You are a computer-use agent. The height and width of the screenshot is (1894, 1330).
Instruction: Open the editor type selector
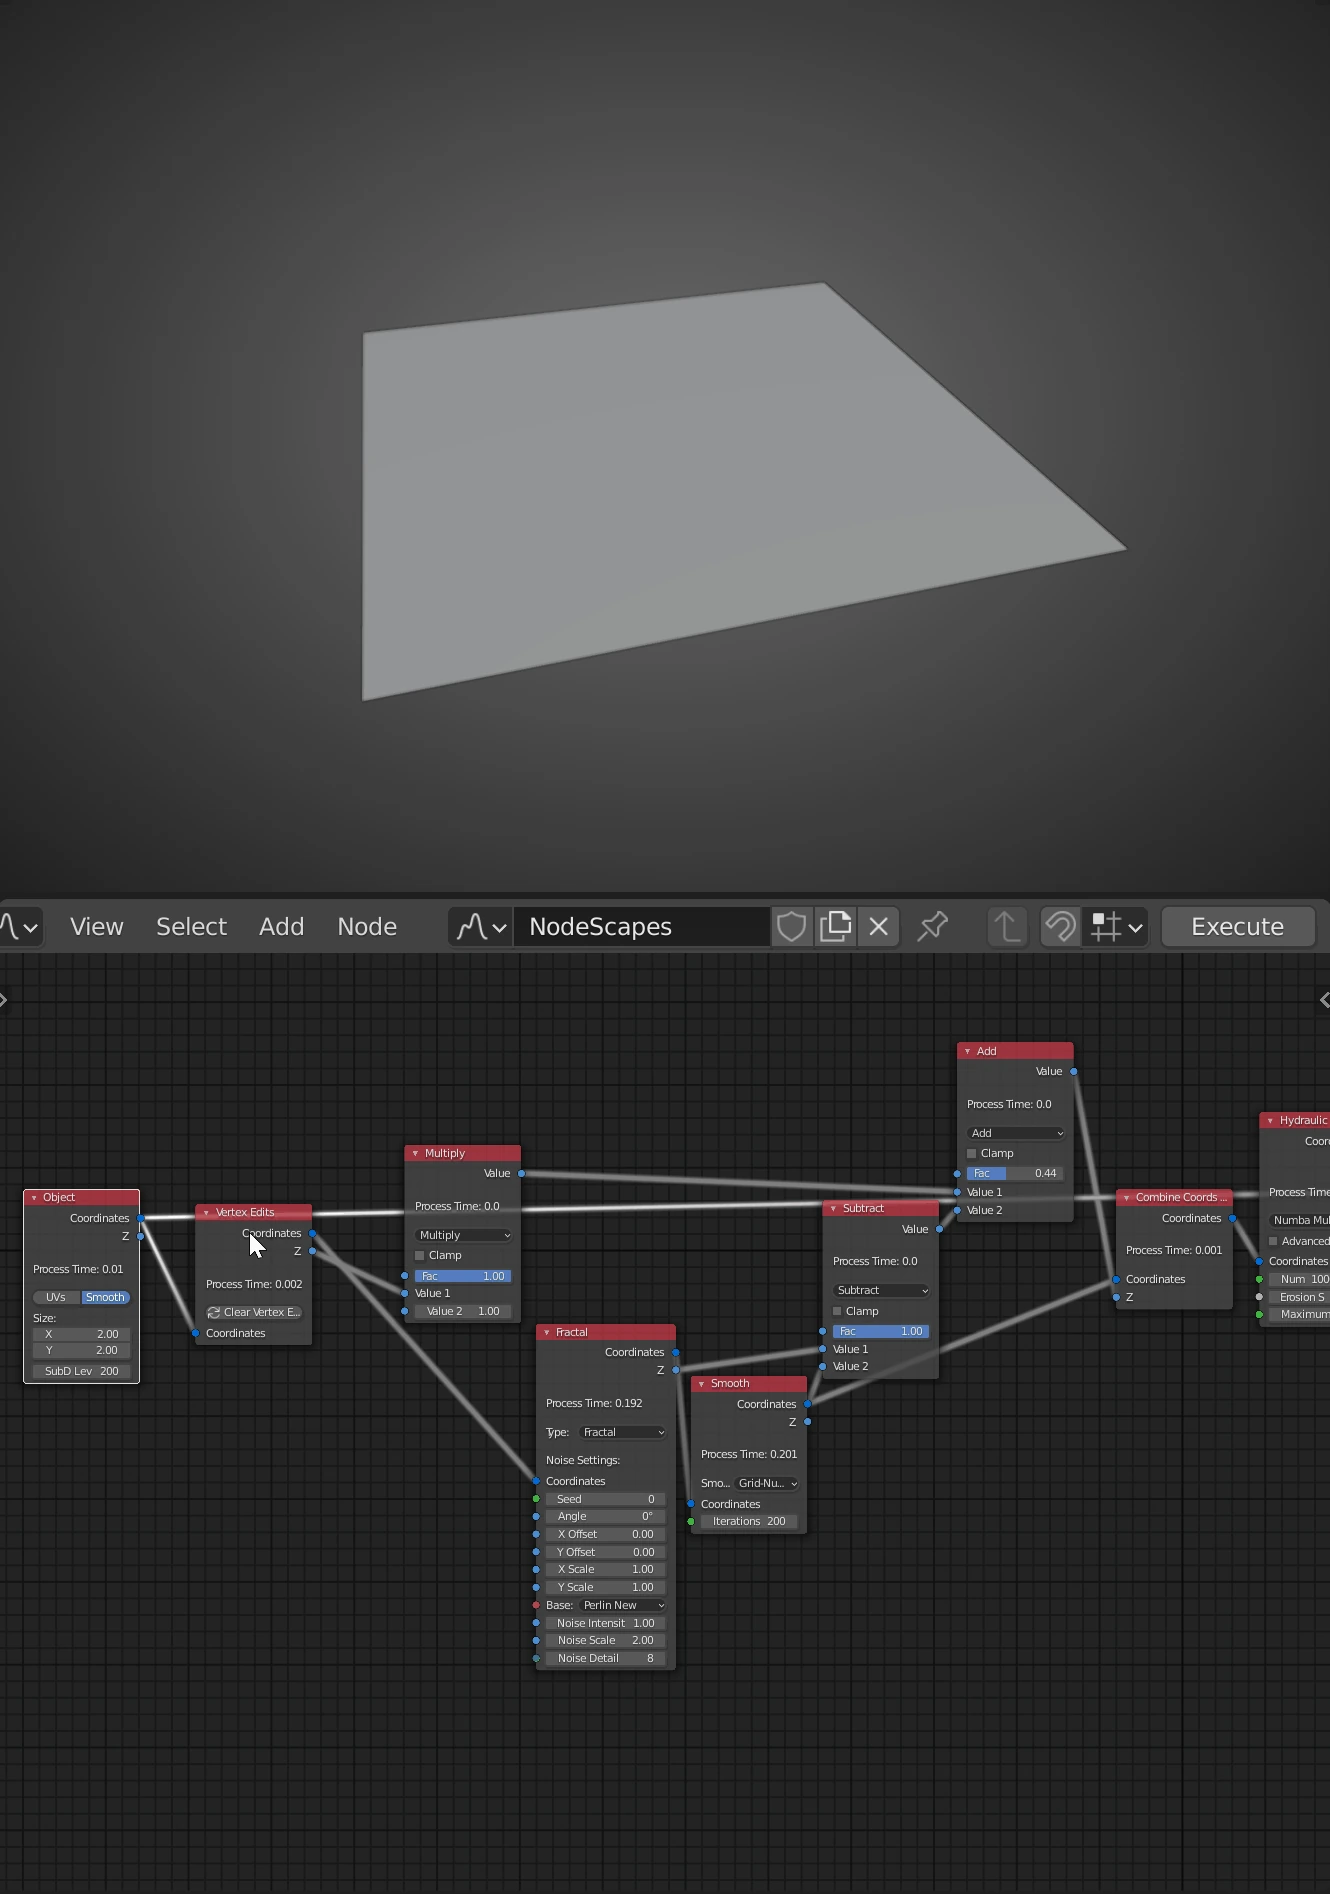20,927
